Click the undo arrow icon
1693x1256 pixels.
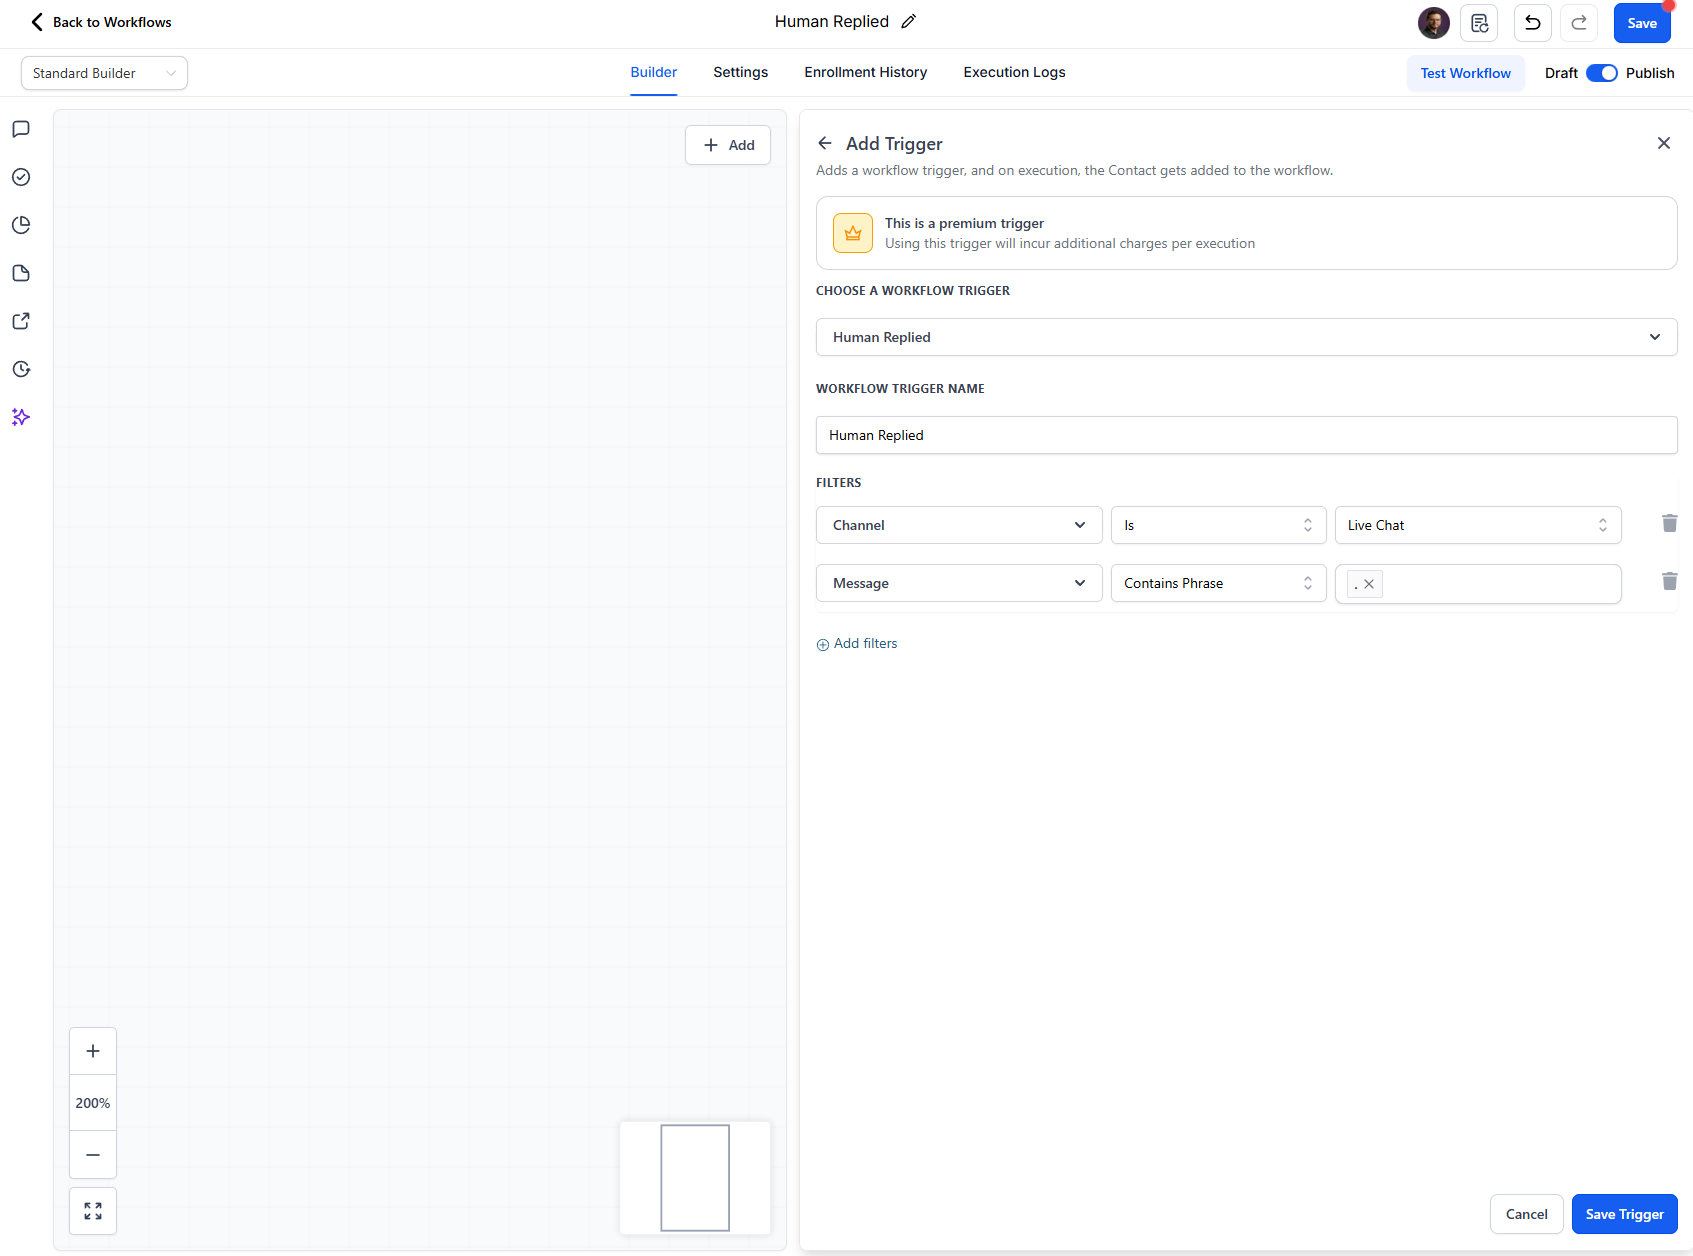pyautogui.click(x=1532, y=23)
